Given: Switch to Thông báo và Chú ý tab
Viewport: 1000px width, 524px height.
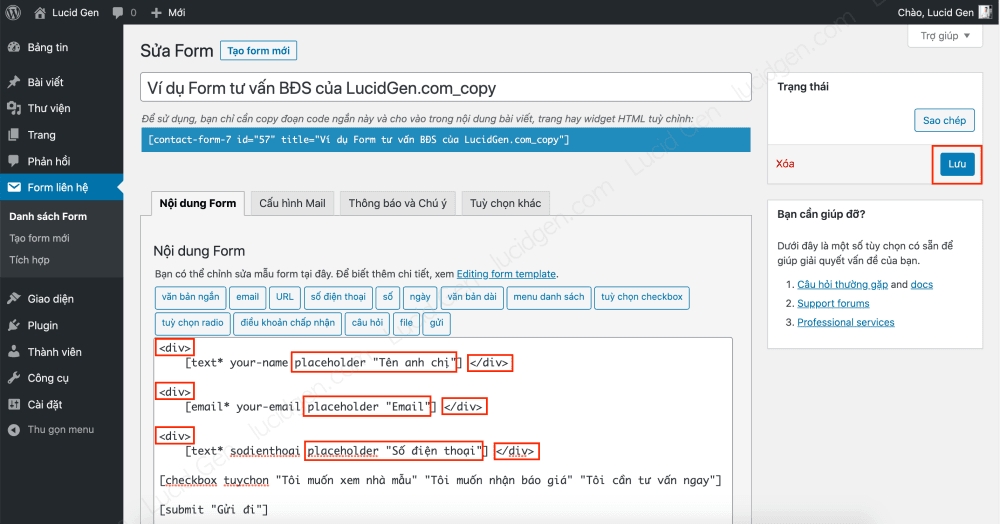Looking at the screenshot, I should [397, 203].
